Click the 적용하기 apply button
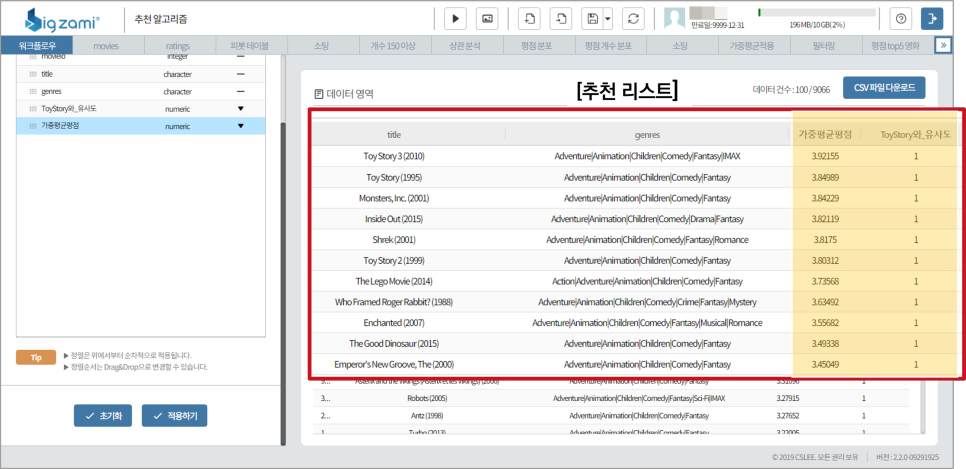This screenshot has height=469, width=966. click(x=174, y=416)
